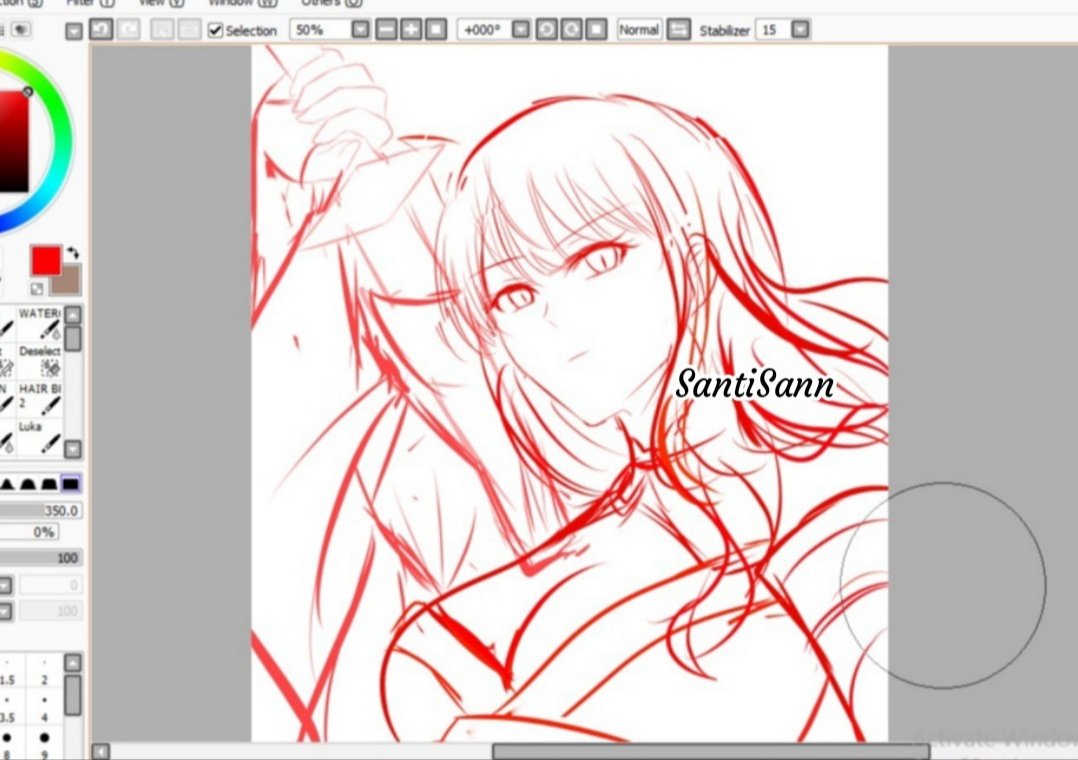Zoom in with the plus button

click(411, 30)
